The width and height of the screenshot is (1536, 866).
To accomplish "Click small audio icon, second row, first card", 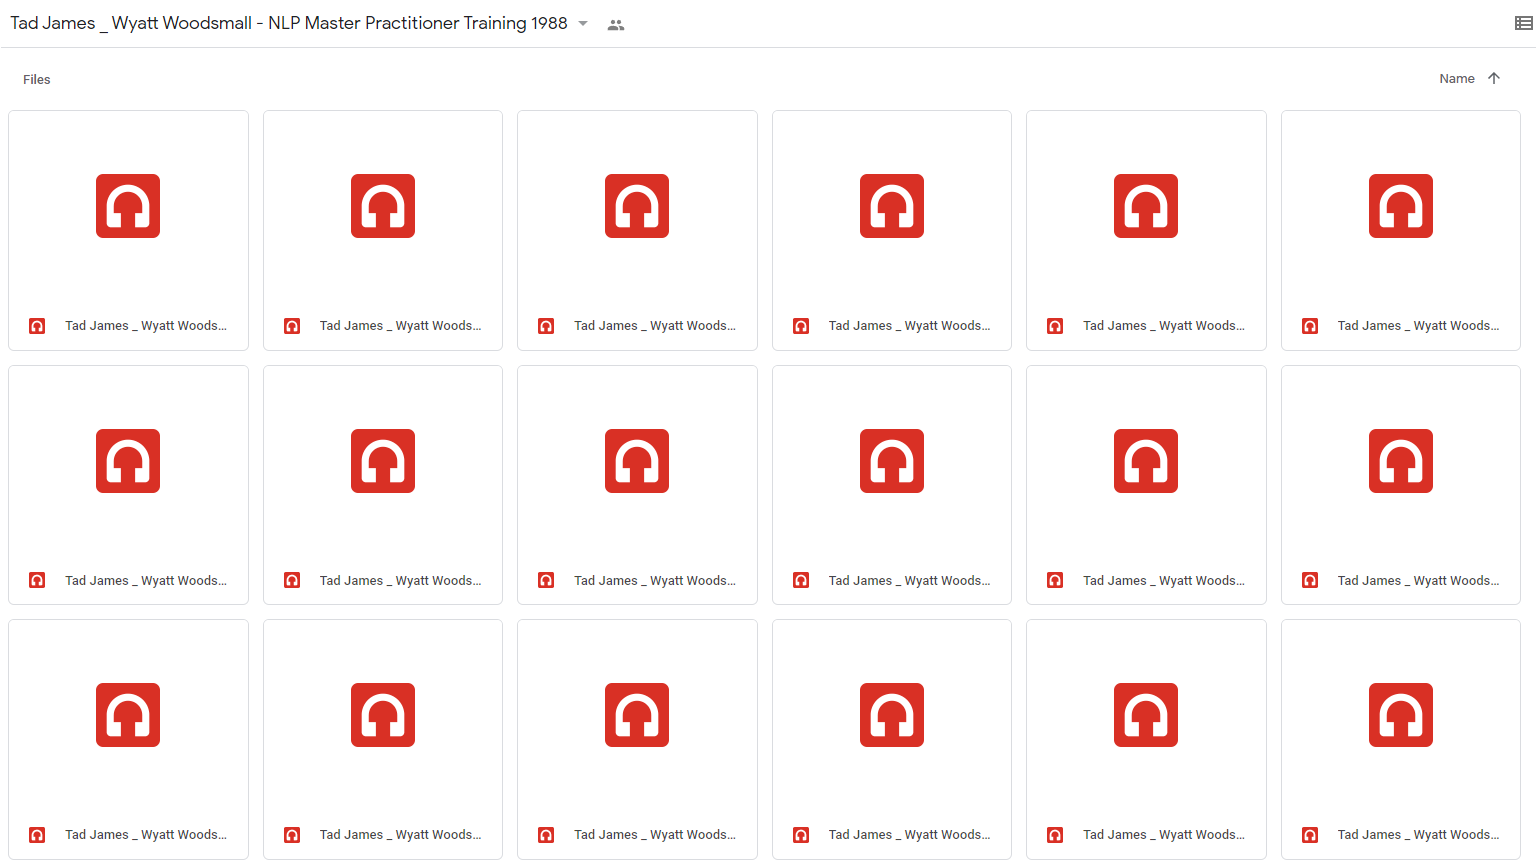I will [37, 580].
